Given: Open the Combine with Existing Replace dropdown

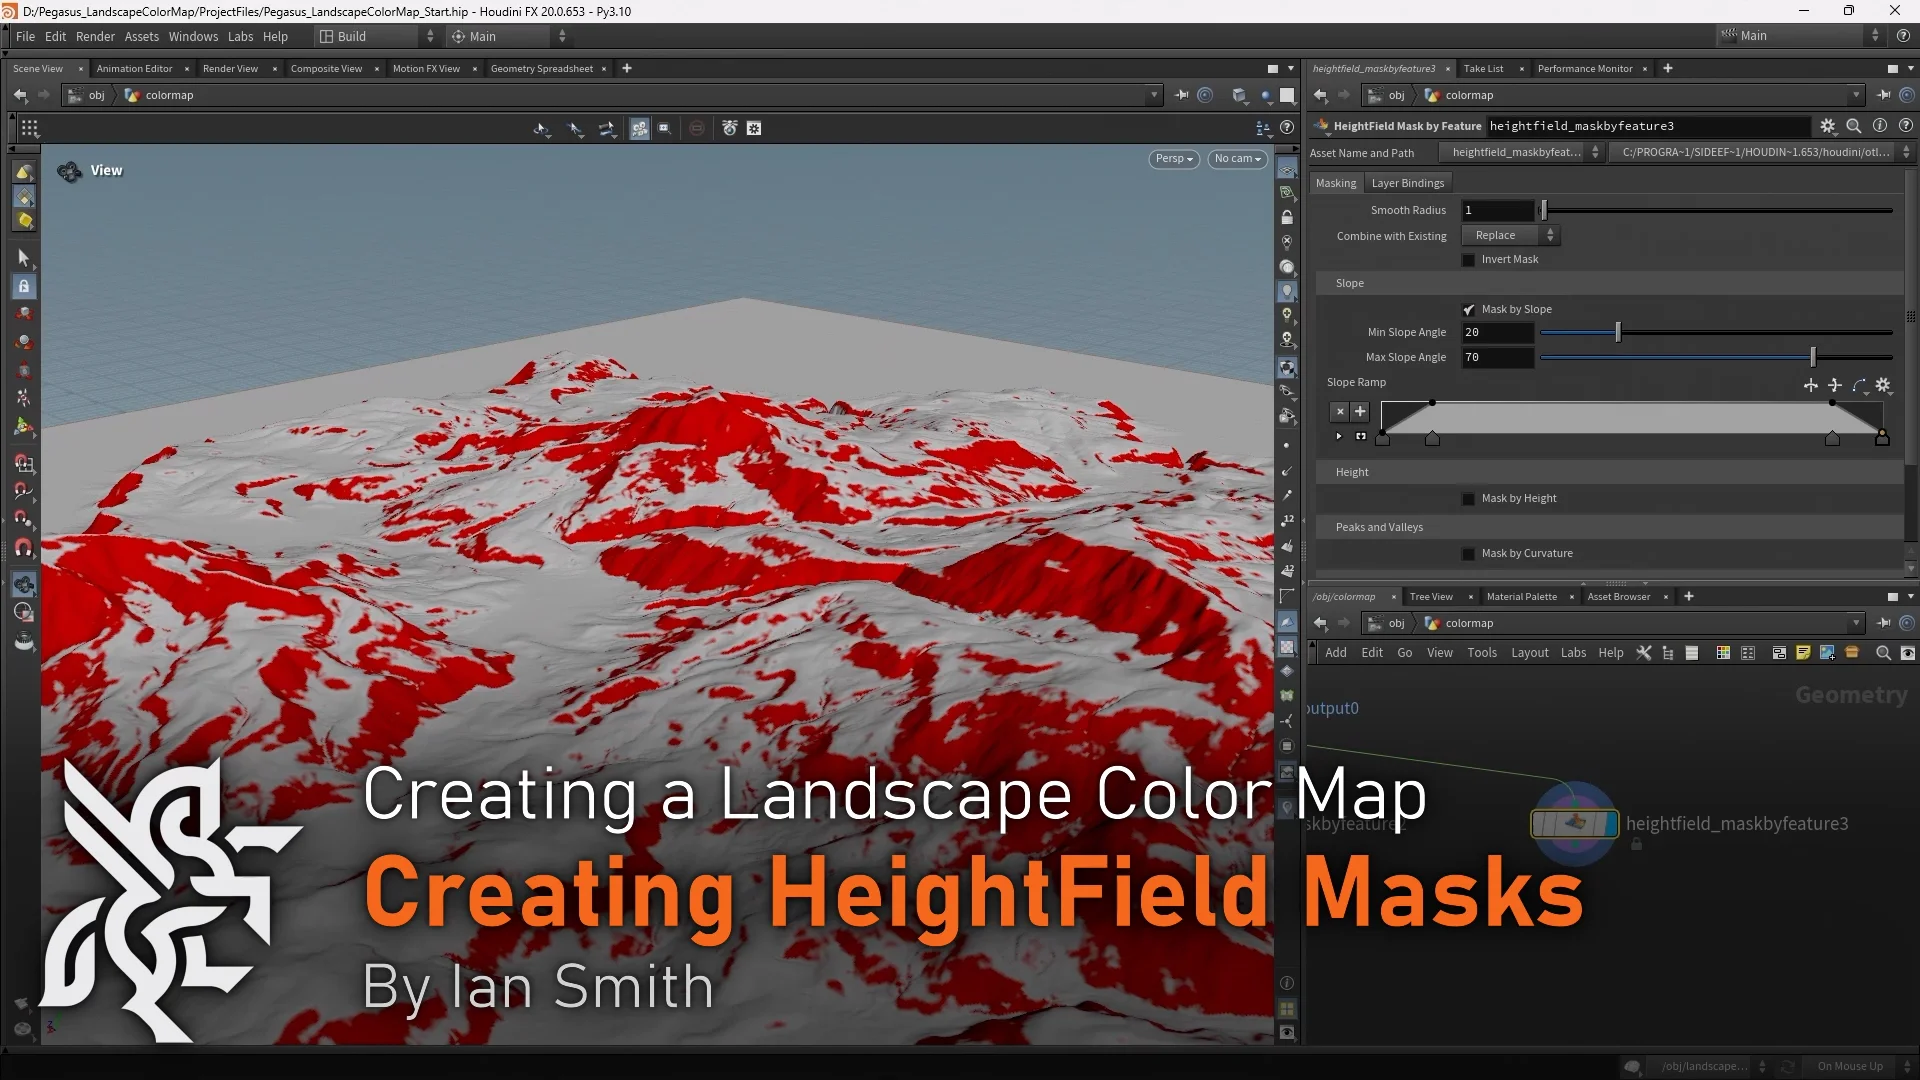Looking at the screenshot, I should point(1509,235).
